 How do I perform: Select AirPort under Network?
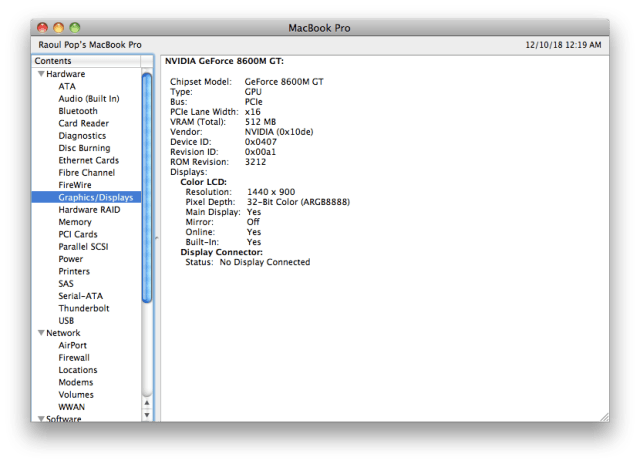point(73,345)
